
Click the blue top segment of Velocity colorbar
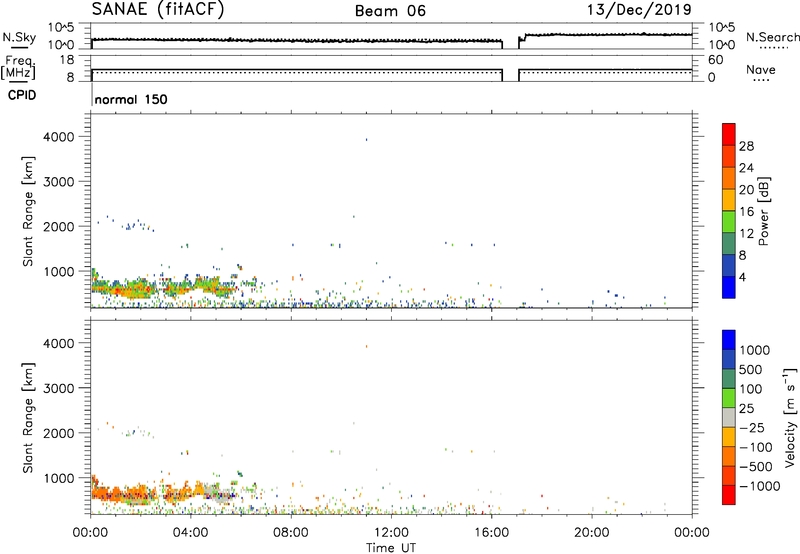729,340
